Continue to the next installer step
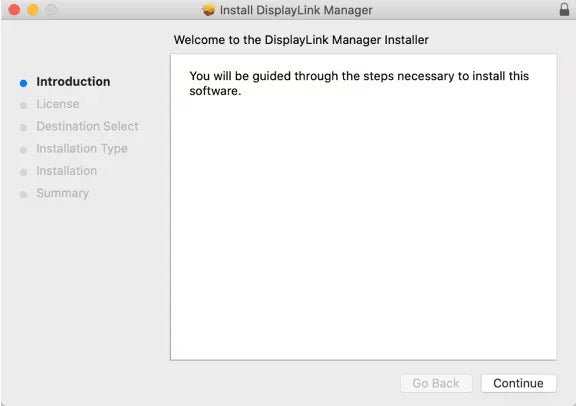Viewport: 576px width, 406px height. [x=518, y=383]
